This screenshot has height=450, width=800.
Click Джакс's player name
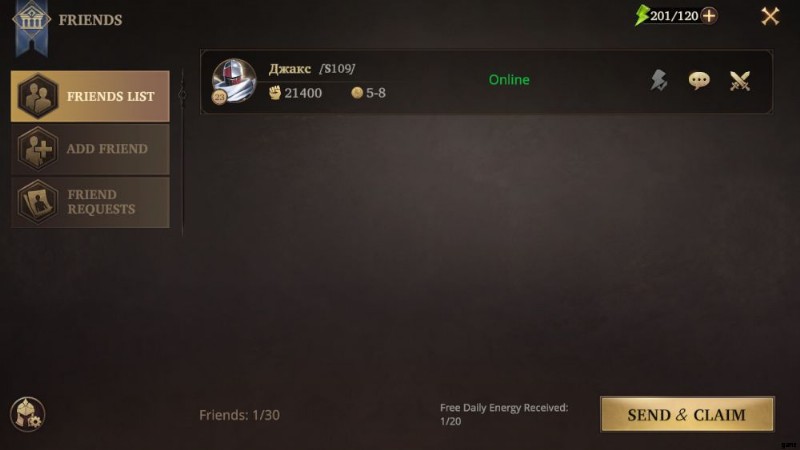pyautogui.click(x=290, y=68)
